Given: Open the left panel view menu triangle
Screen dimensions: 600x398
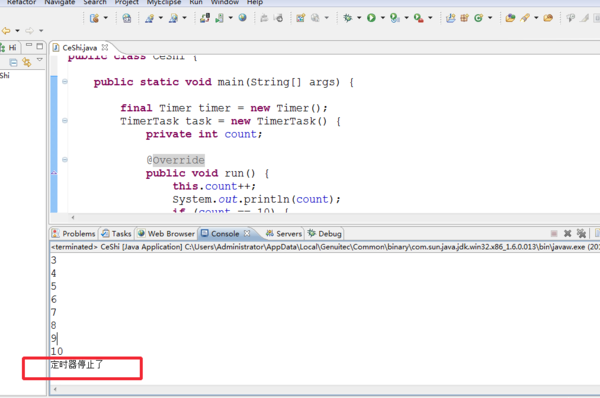Looking at the screenshot, I should point(39,60).
